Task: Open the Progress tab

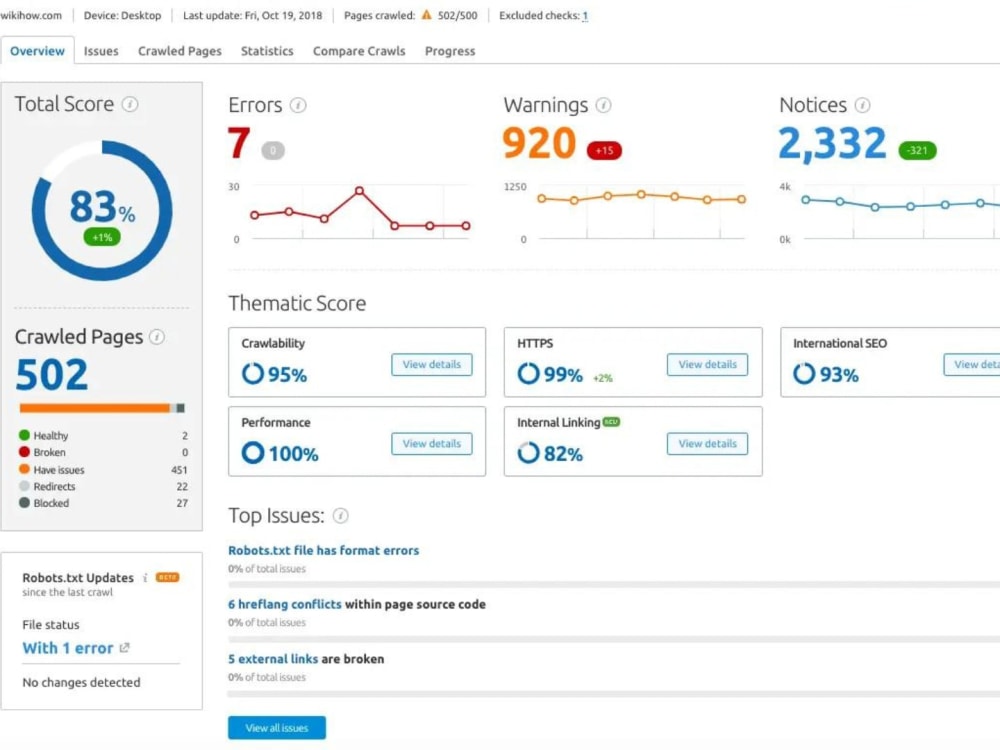Action: [450, 51]
